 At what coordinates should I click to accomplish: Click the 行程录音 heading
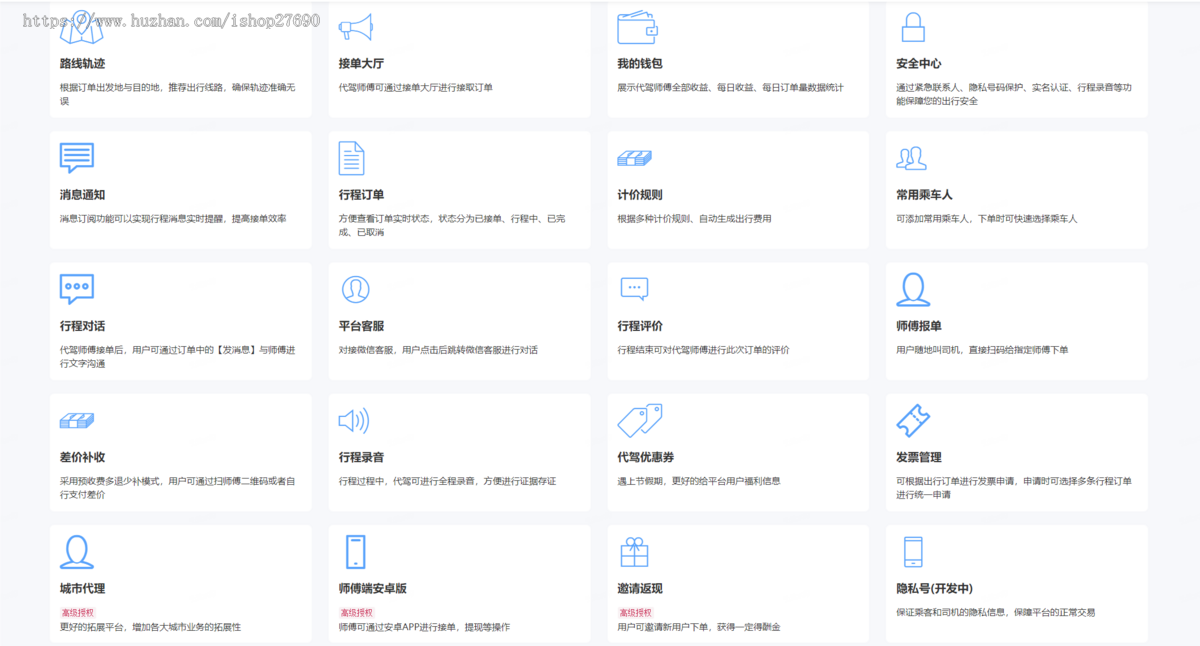click(361, 457)
